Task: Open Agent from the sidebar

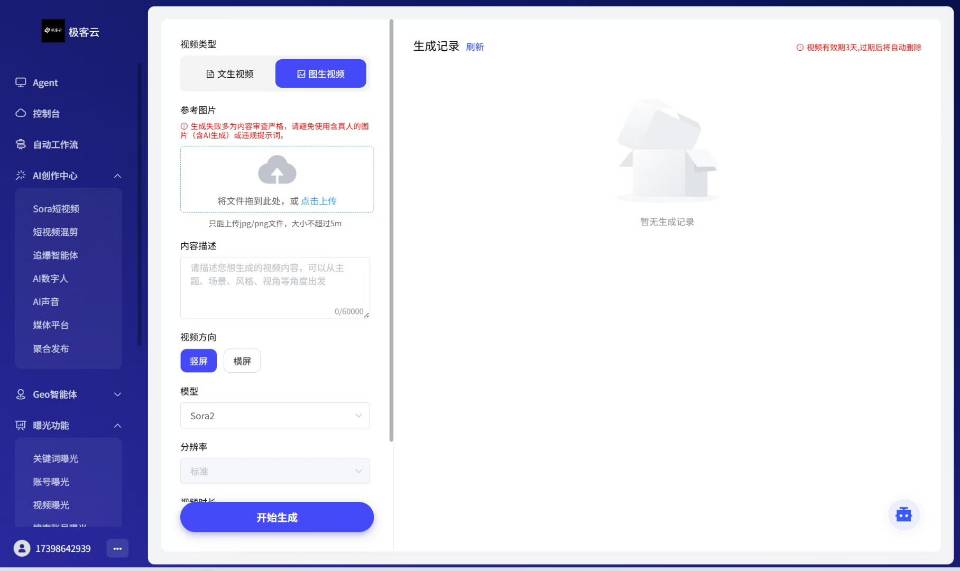Action: coord(45,83)
